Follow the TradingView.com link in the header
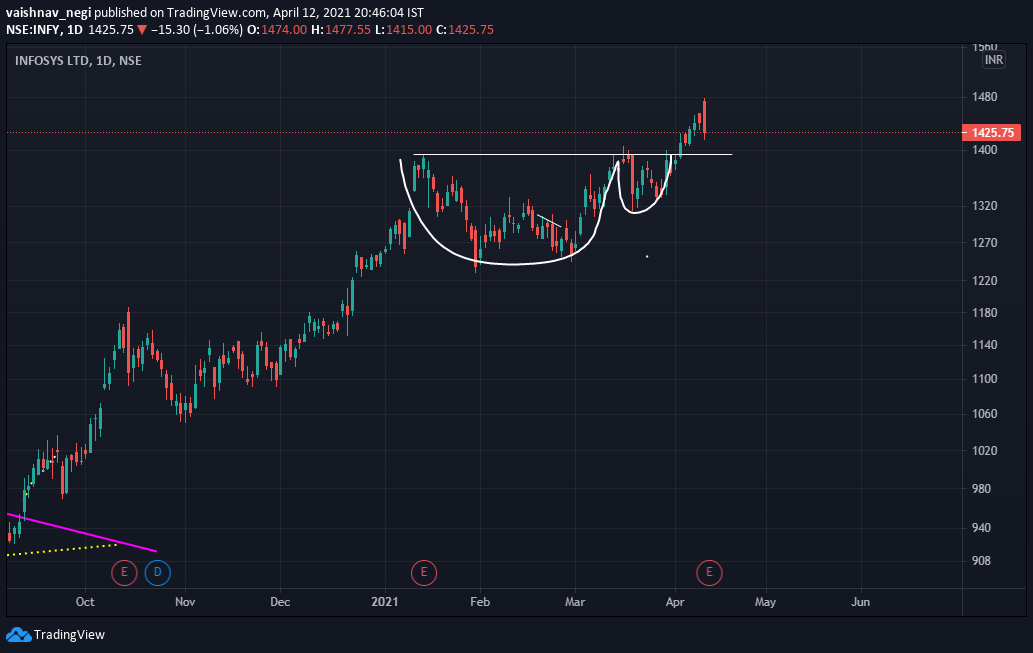Viewport: 1033px width, 653px height. (x=216, y=13)
